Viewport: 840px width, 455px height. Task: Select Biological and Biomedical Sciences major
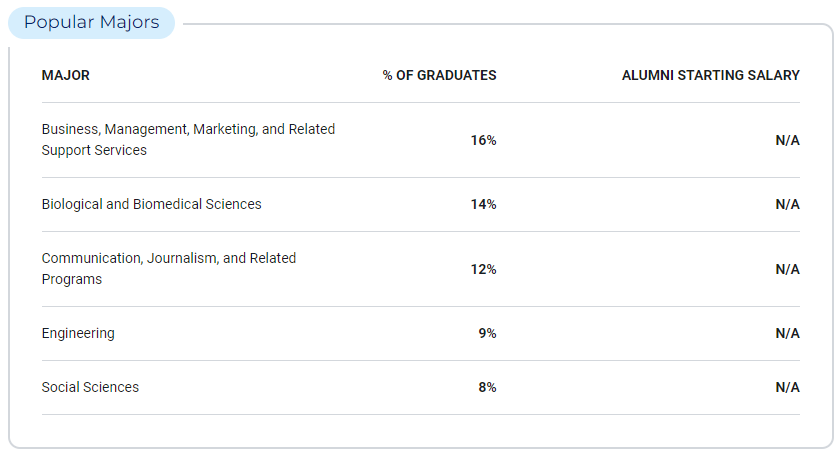pyautogui.click(x=152, y=204)
